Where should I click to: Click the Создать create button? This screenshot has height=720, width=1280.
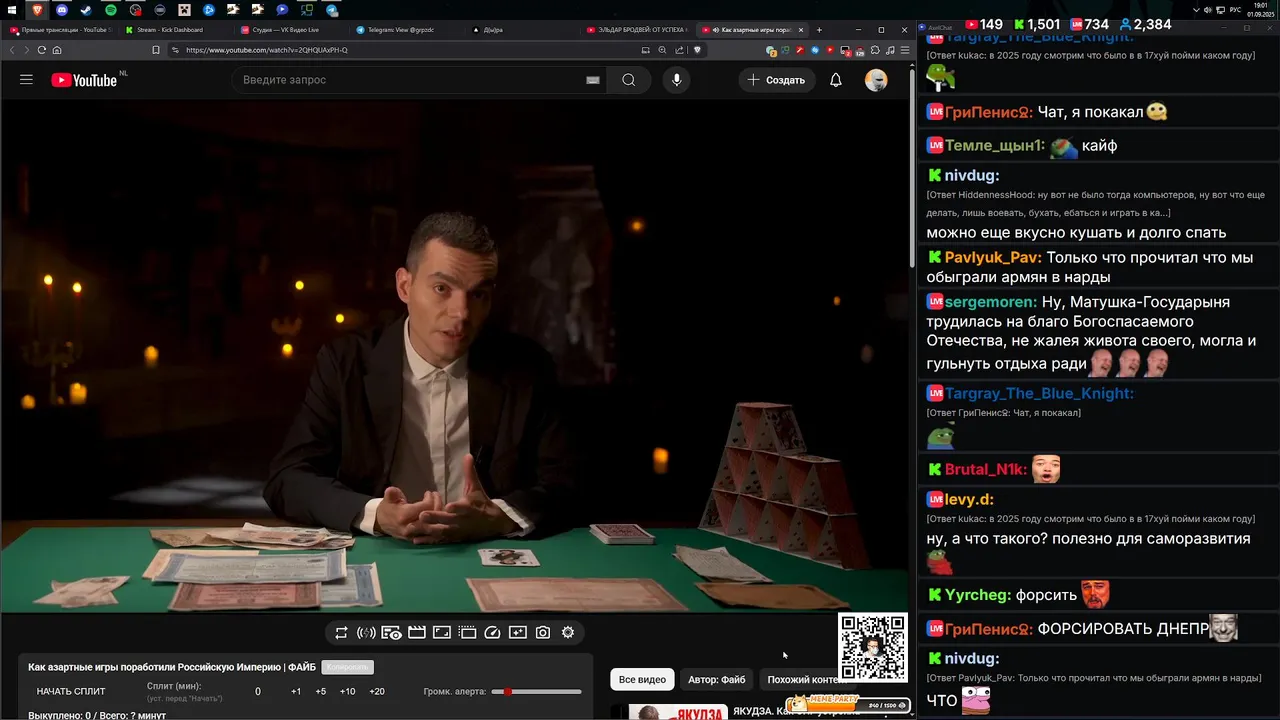(x=777, y=80)
